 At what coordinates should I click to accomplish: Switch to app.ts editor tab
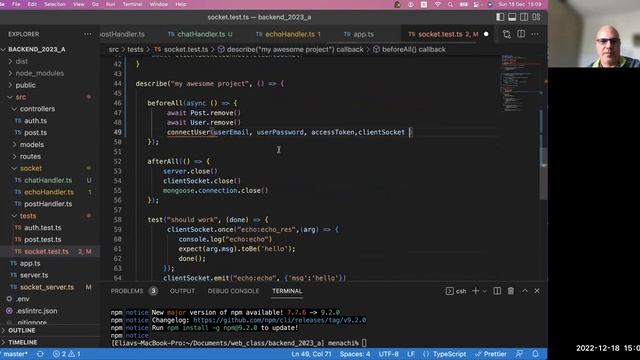pos(359,34)
